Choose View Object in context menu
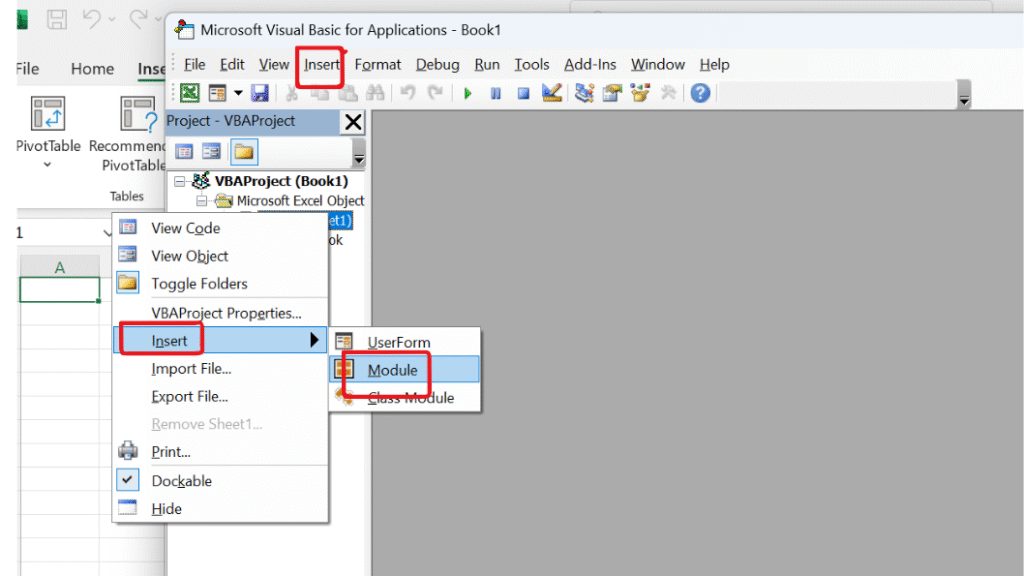Image resolution: width=1024 pixels, height=576 pixels. click(x=220, y=256)
